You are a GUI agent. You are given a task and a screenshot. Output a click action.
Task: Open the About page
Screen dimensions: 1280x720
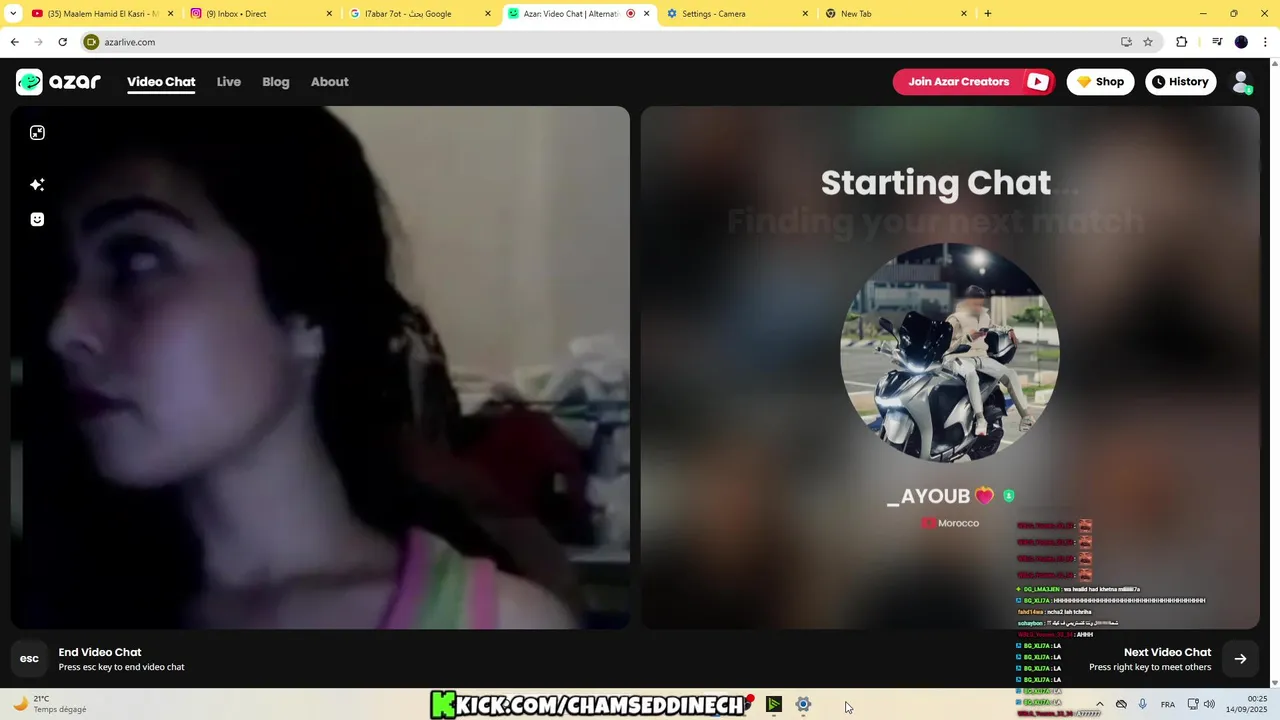[x=329, y=82]
